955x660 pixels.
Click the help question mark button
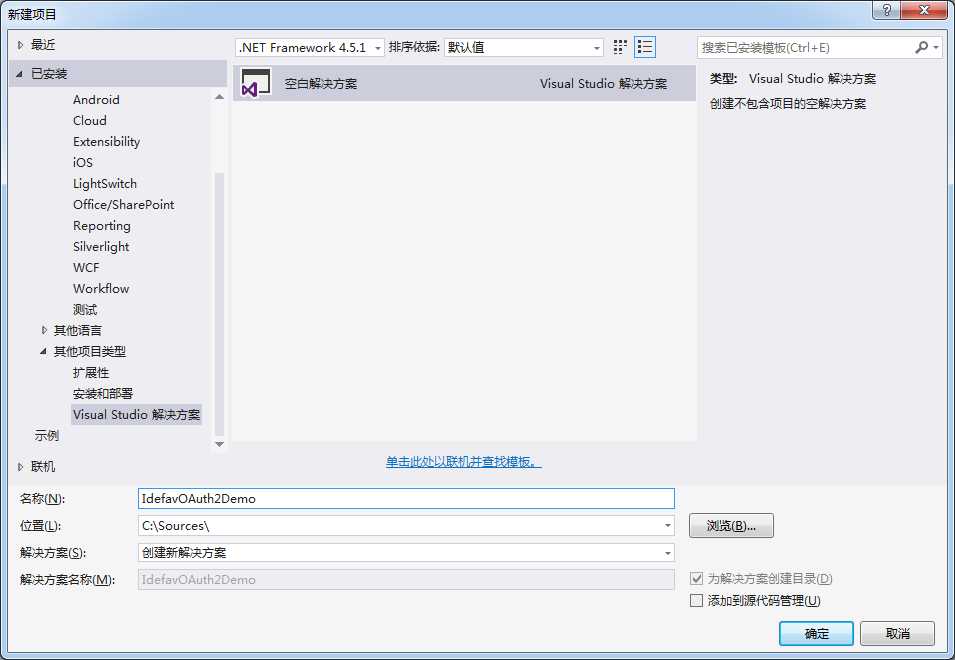click(x=887, y=10)
